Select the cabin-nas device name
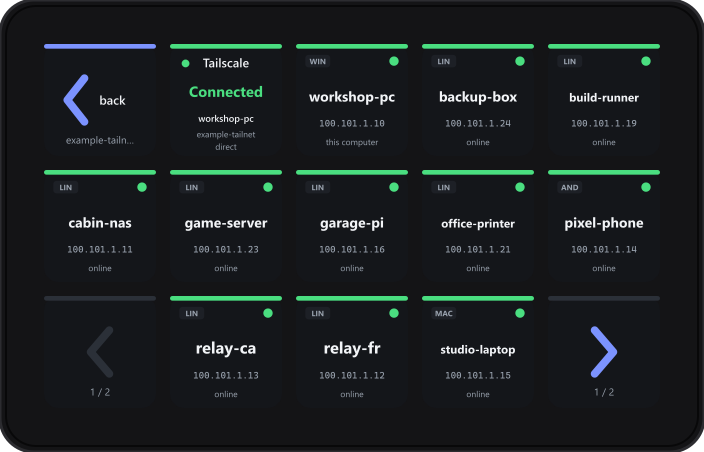The image size is (704, 452). click(100, 223)
